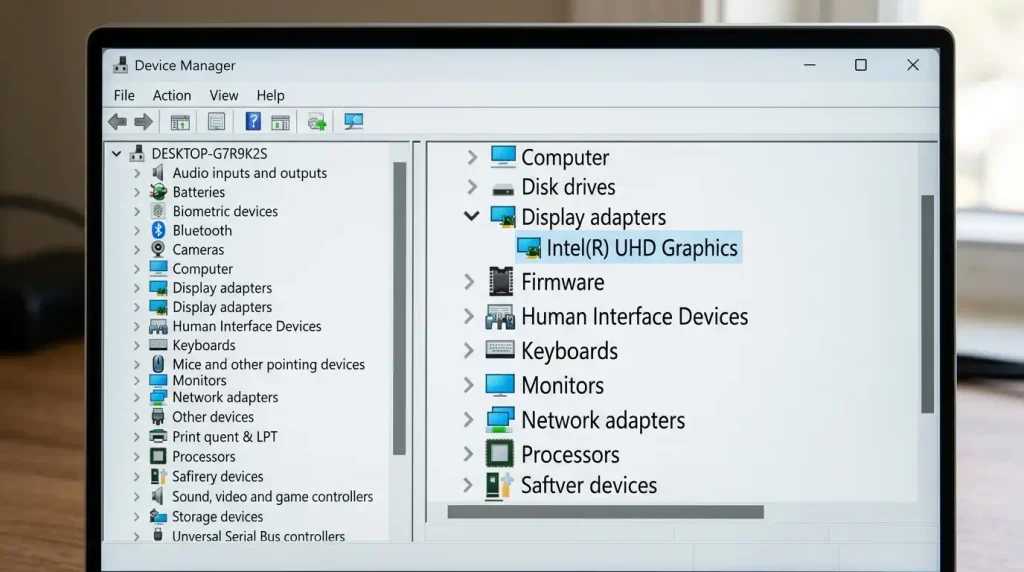Expand the Cameras category
1024x572 pixels.
[136, 249]
